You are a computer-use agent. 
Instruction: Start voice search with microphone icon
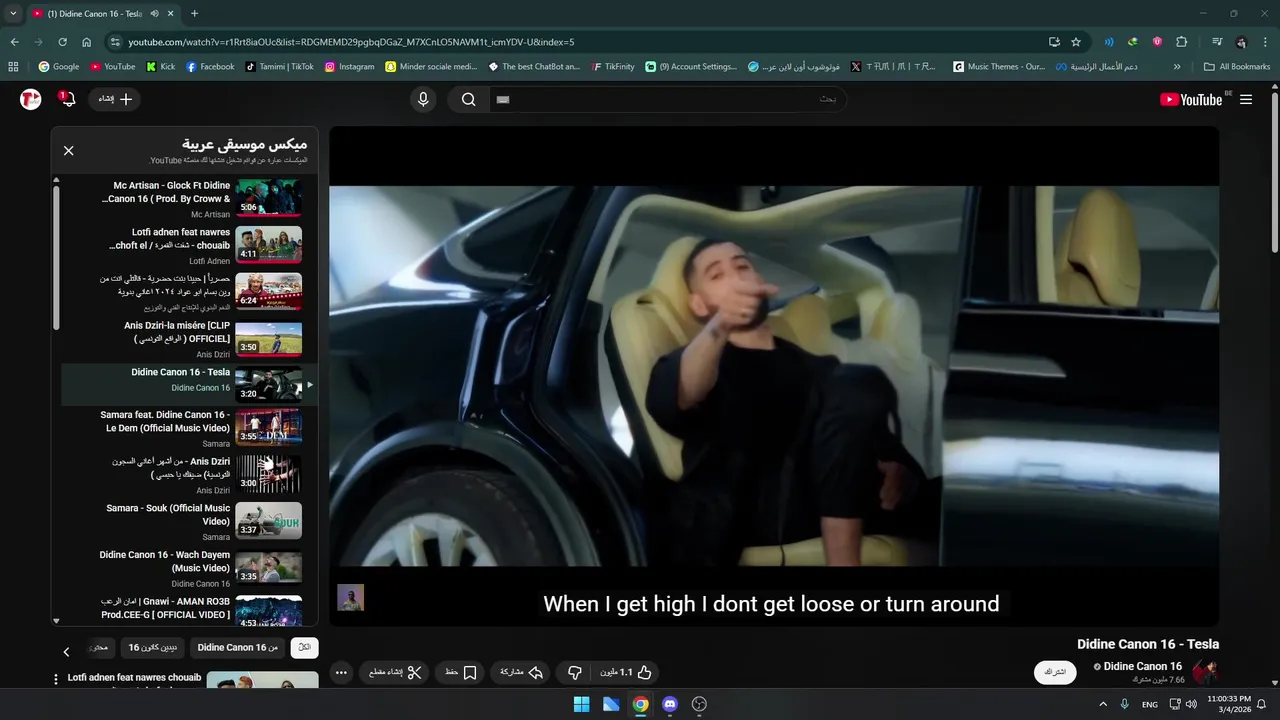tap(423, 99)
